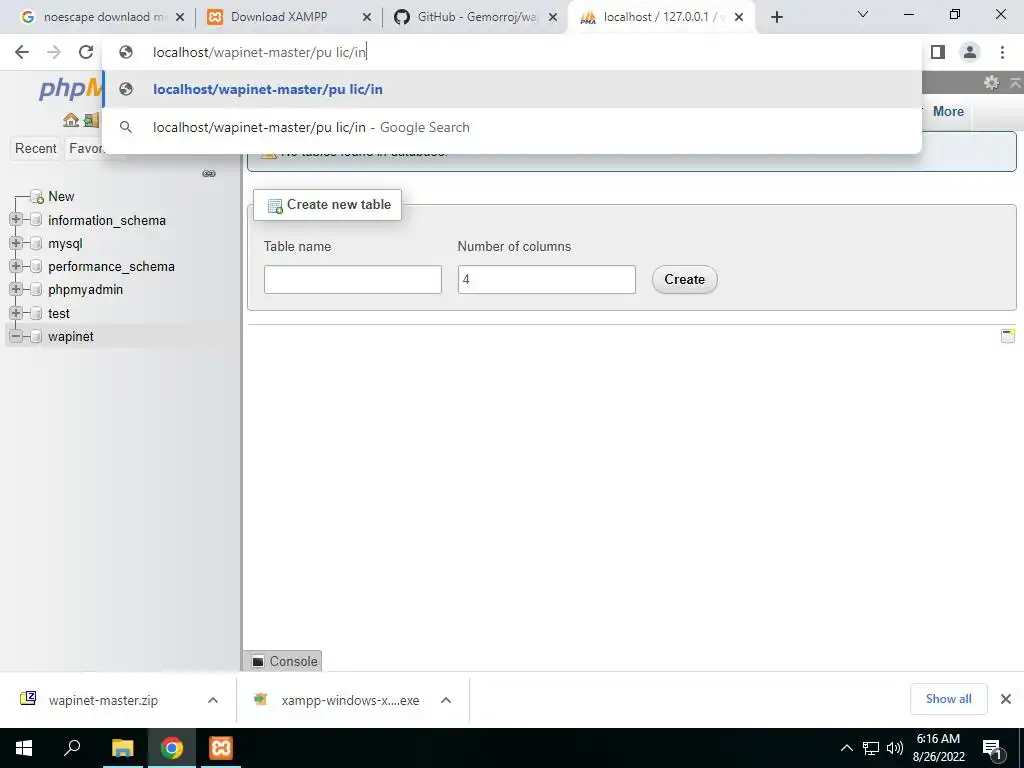Open the test database
The width and height of the screenshot is (1024, 768).
[x=59, y=313]
